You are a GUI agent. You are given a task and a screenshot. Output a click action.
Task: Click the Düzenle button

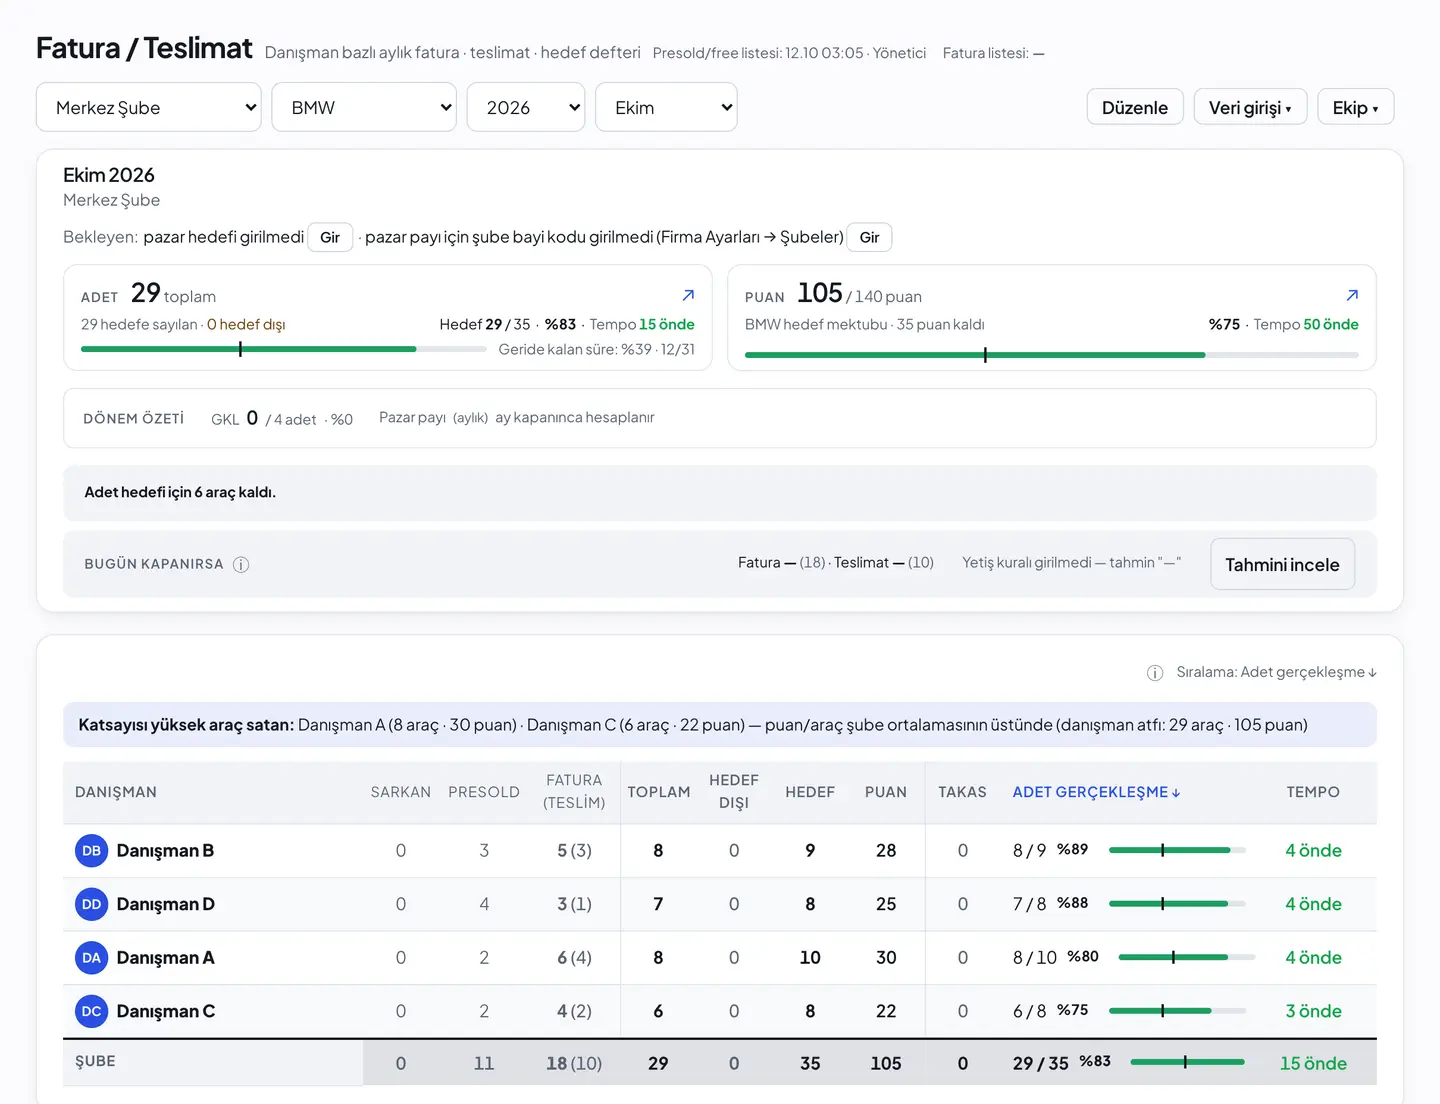(x=1135, y=107)
